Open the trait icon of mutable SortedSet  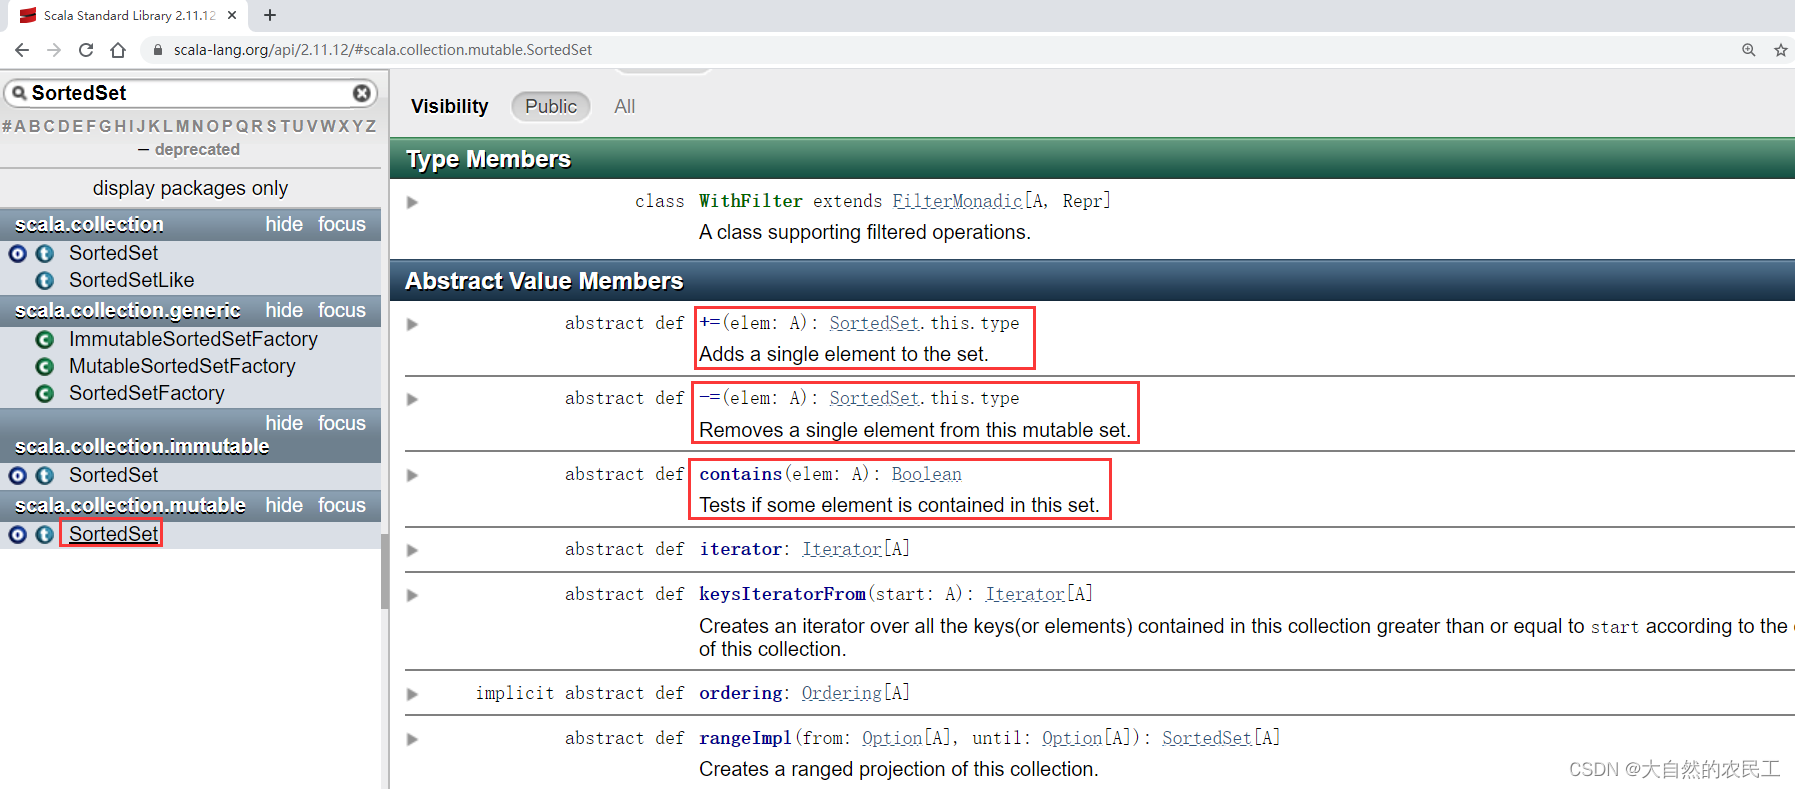(x=45, y=535)
